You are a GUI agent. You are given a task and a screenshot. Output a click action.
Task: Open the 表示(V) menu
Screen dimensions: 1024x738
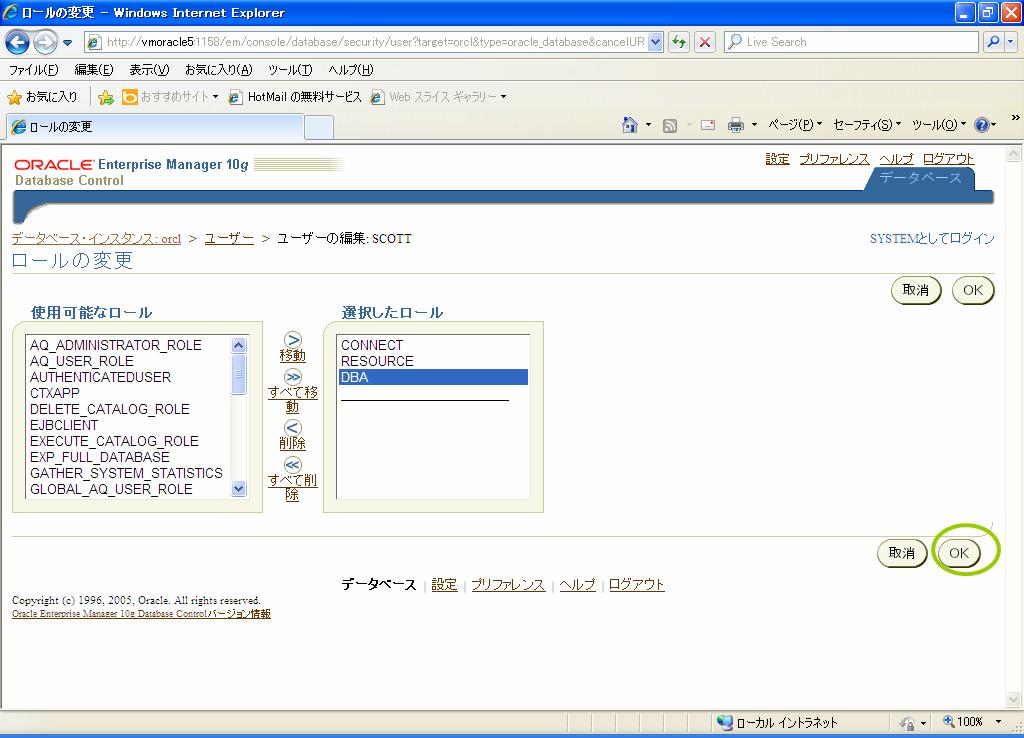point(149,69)
